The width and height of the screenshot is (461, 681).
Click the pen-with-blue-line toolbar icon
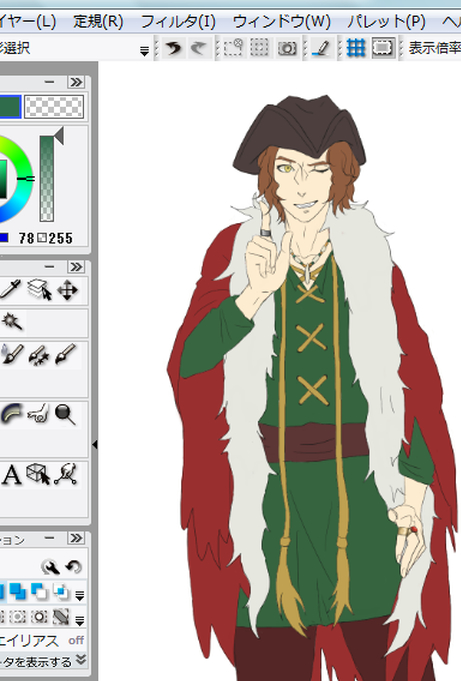[x=321, y=48]
